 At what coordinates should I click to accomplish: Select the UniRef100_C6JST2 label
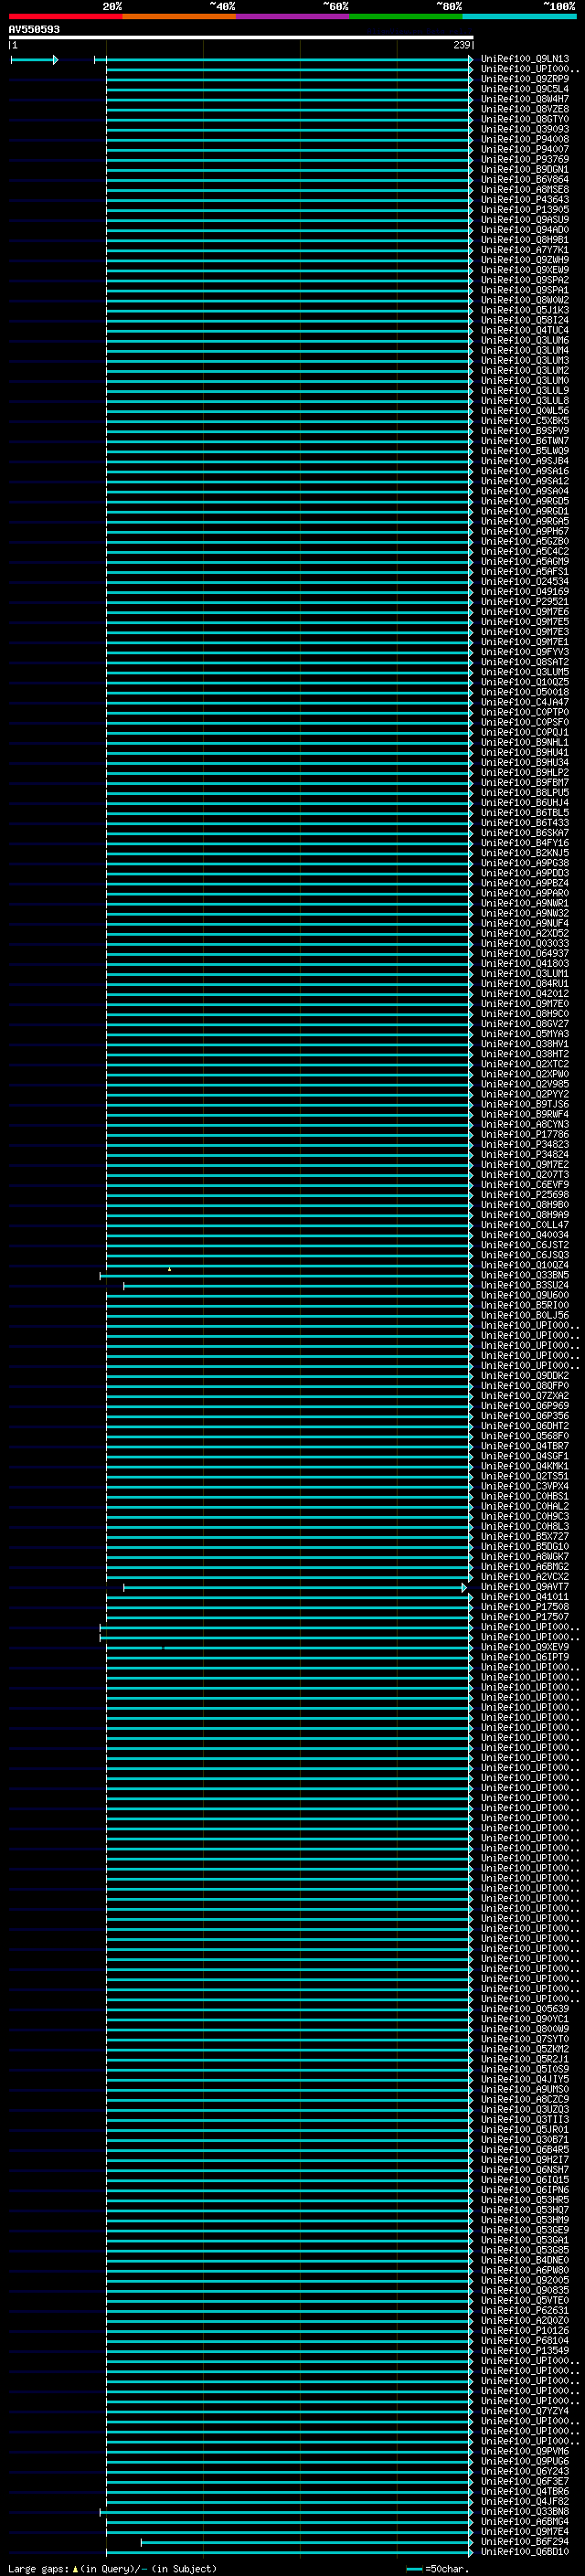click(524, 1245)
